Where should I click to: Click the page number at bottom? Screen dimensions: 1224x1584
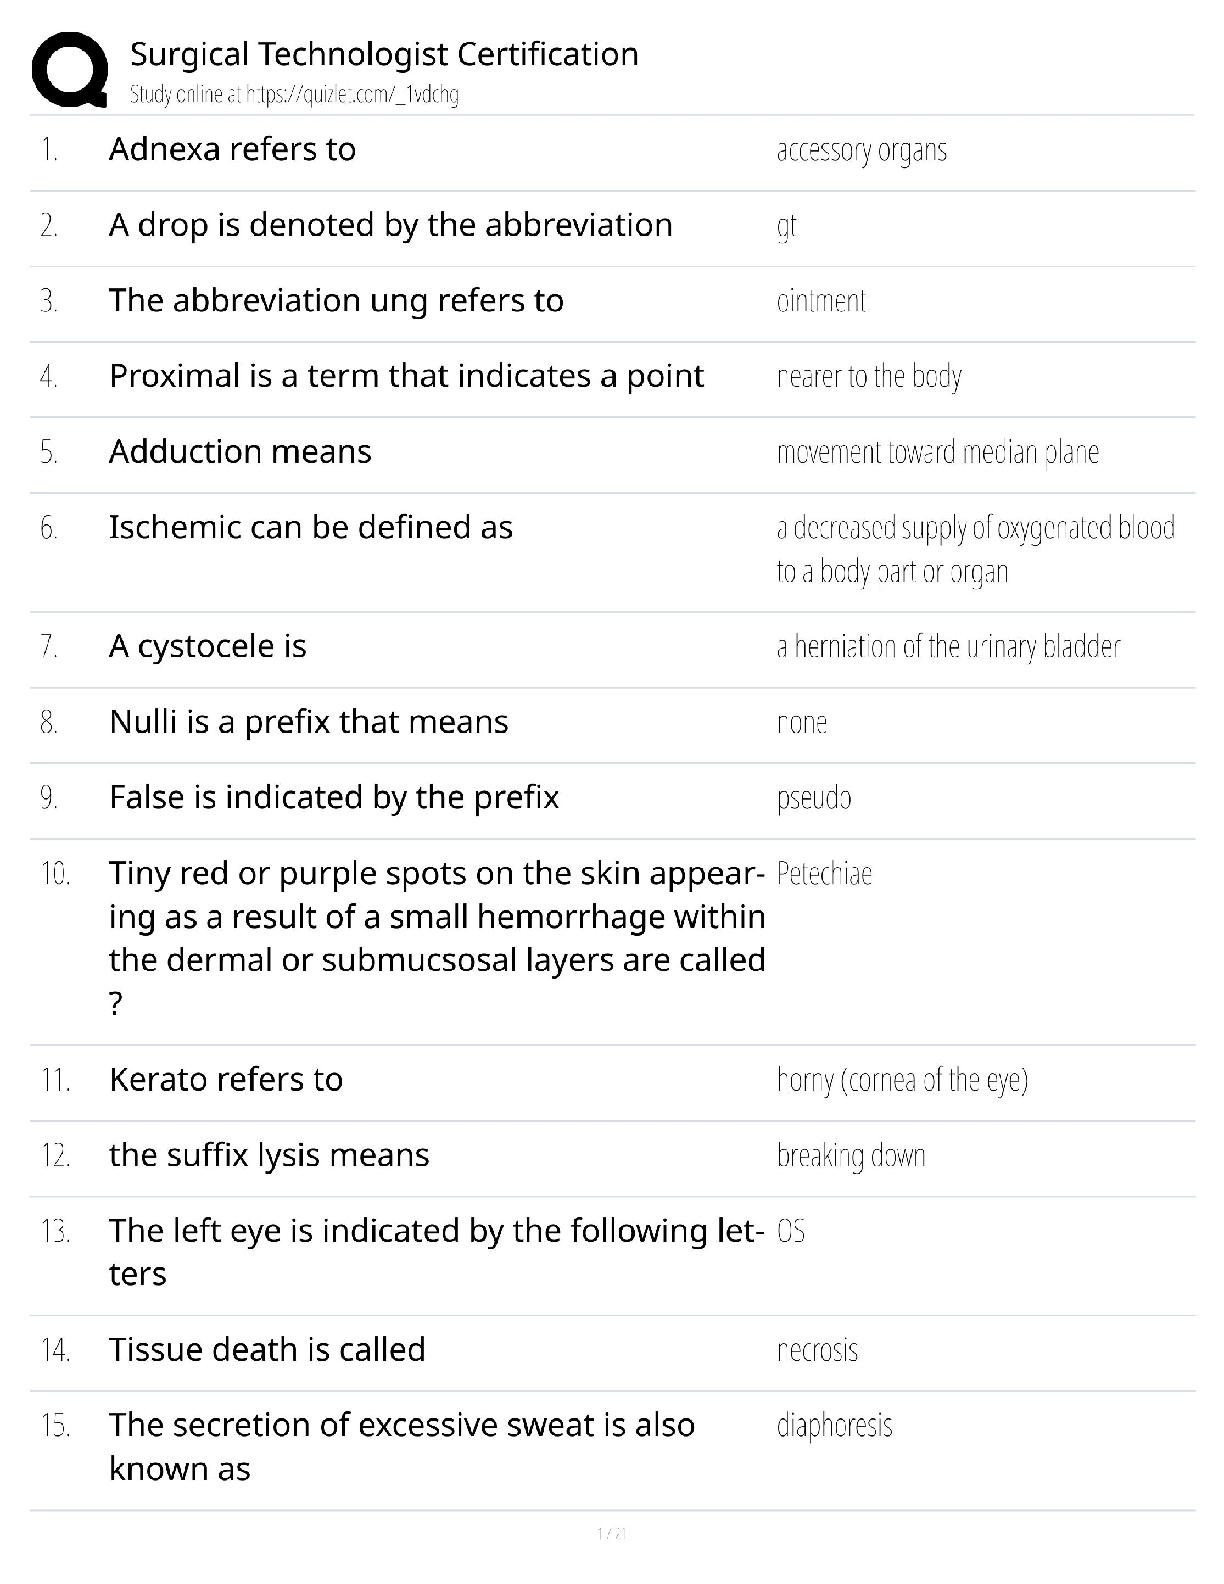(x=611, y=1533)
